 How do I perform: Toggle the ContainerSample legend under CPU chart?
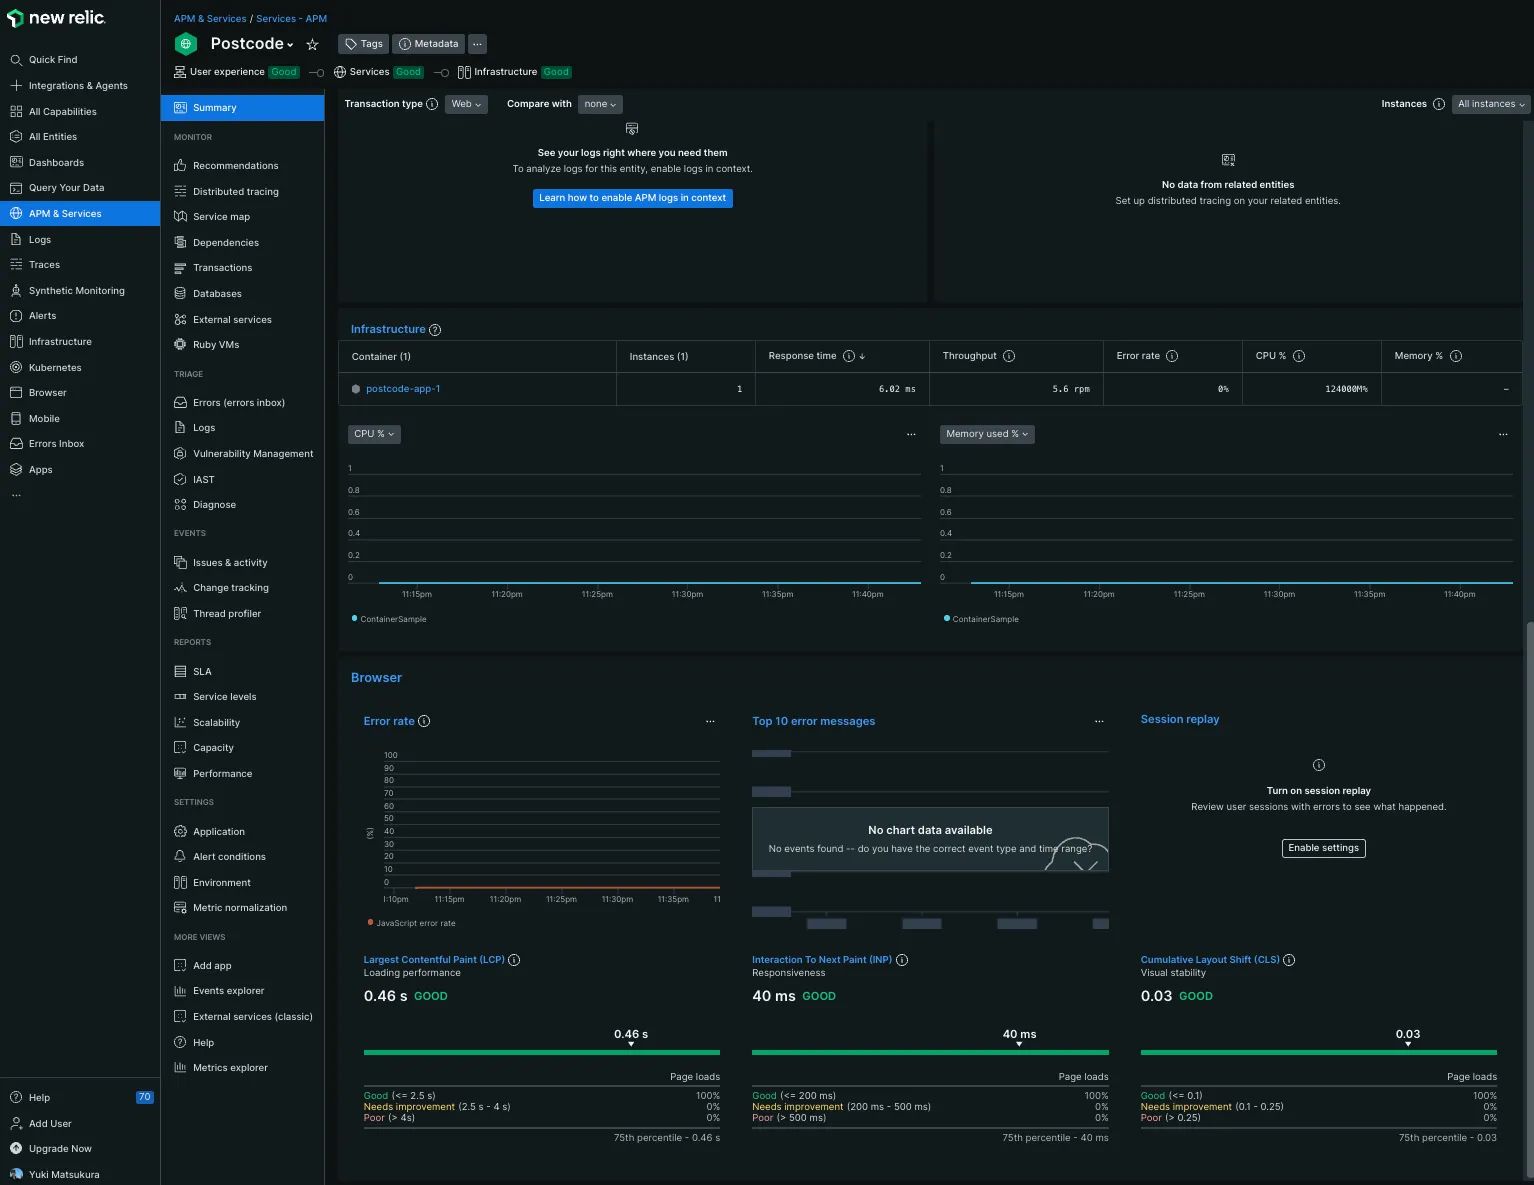pos(392,619)
